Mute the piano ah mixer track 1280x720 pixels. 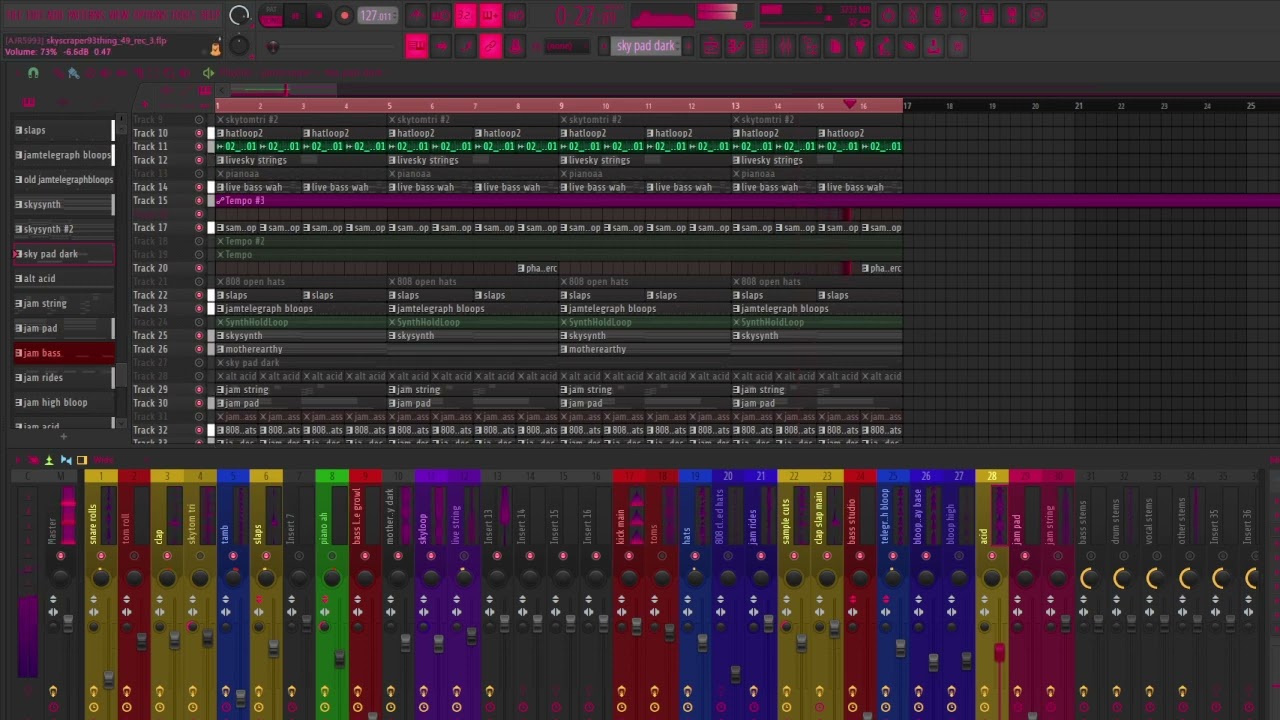click(x=332, y=556)
